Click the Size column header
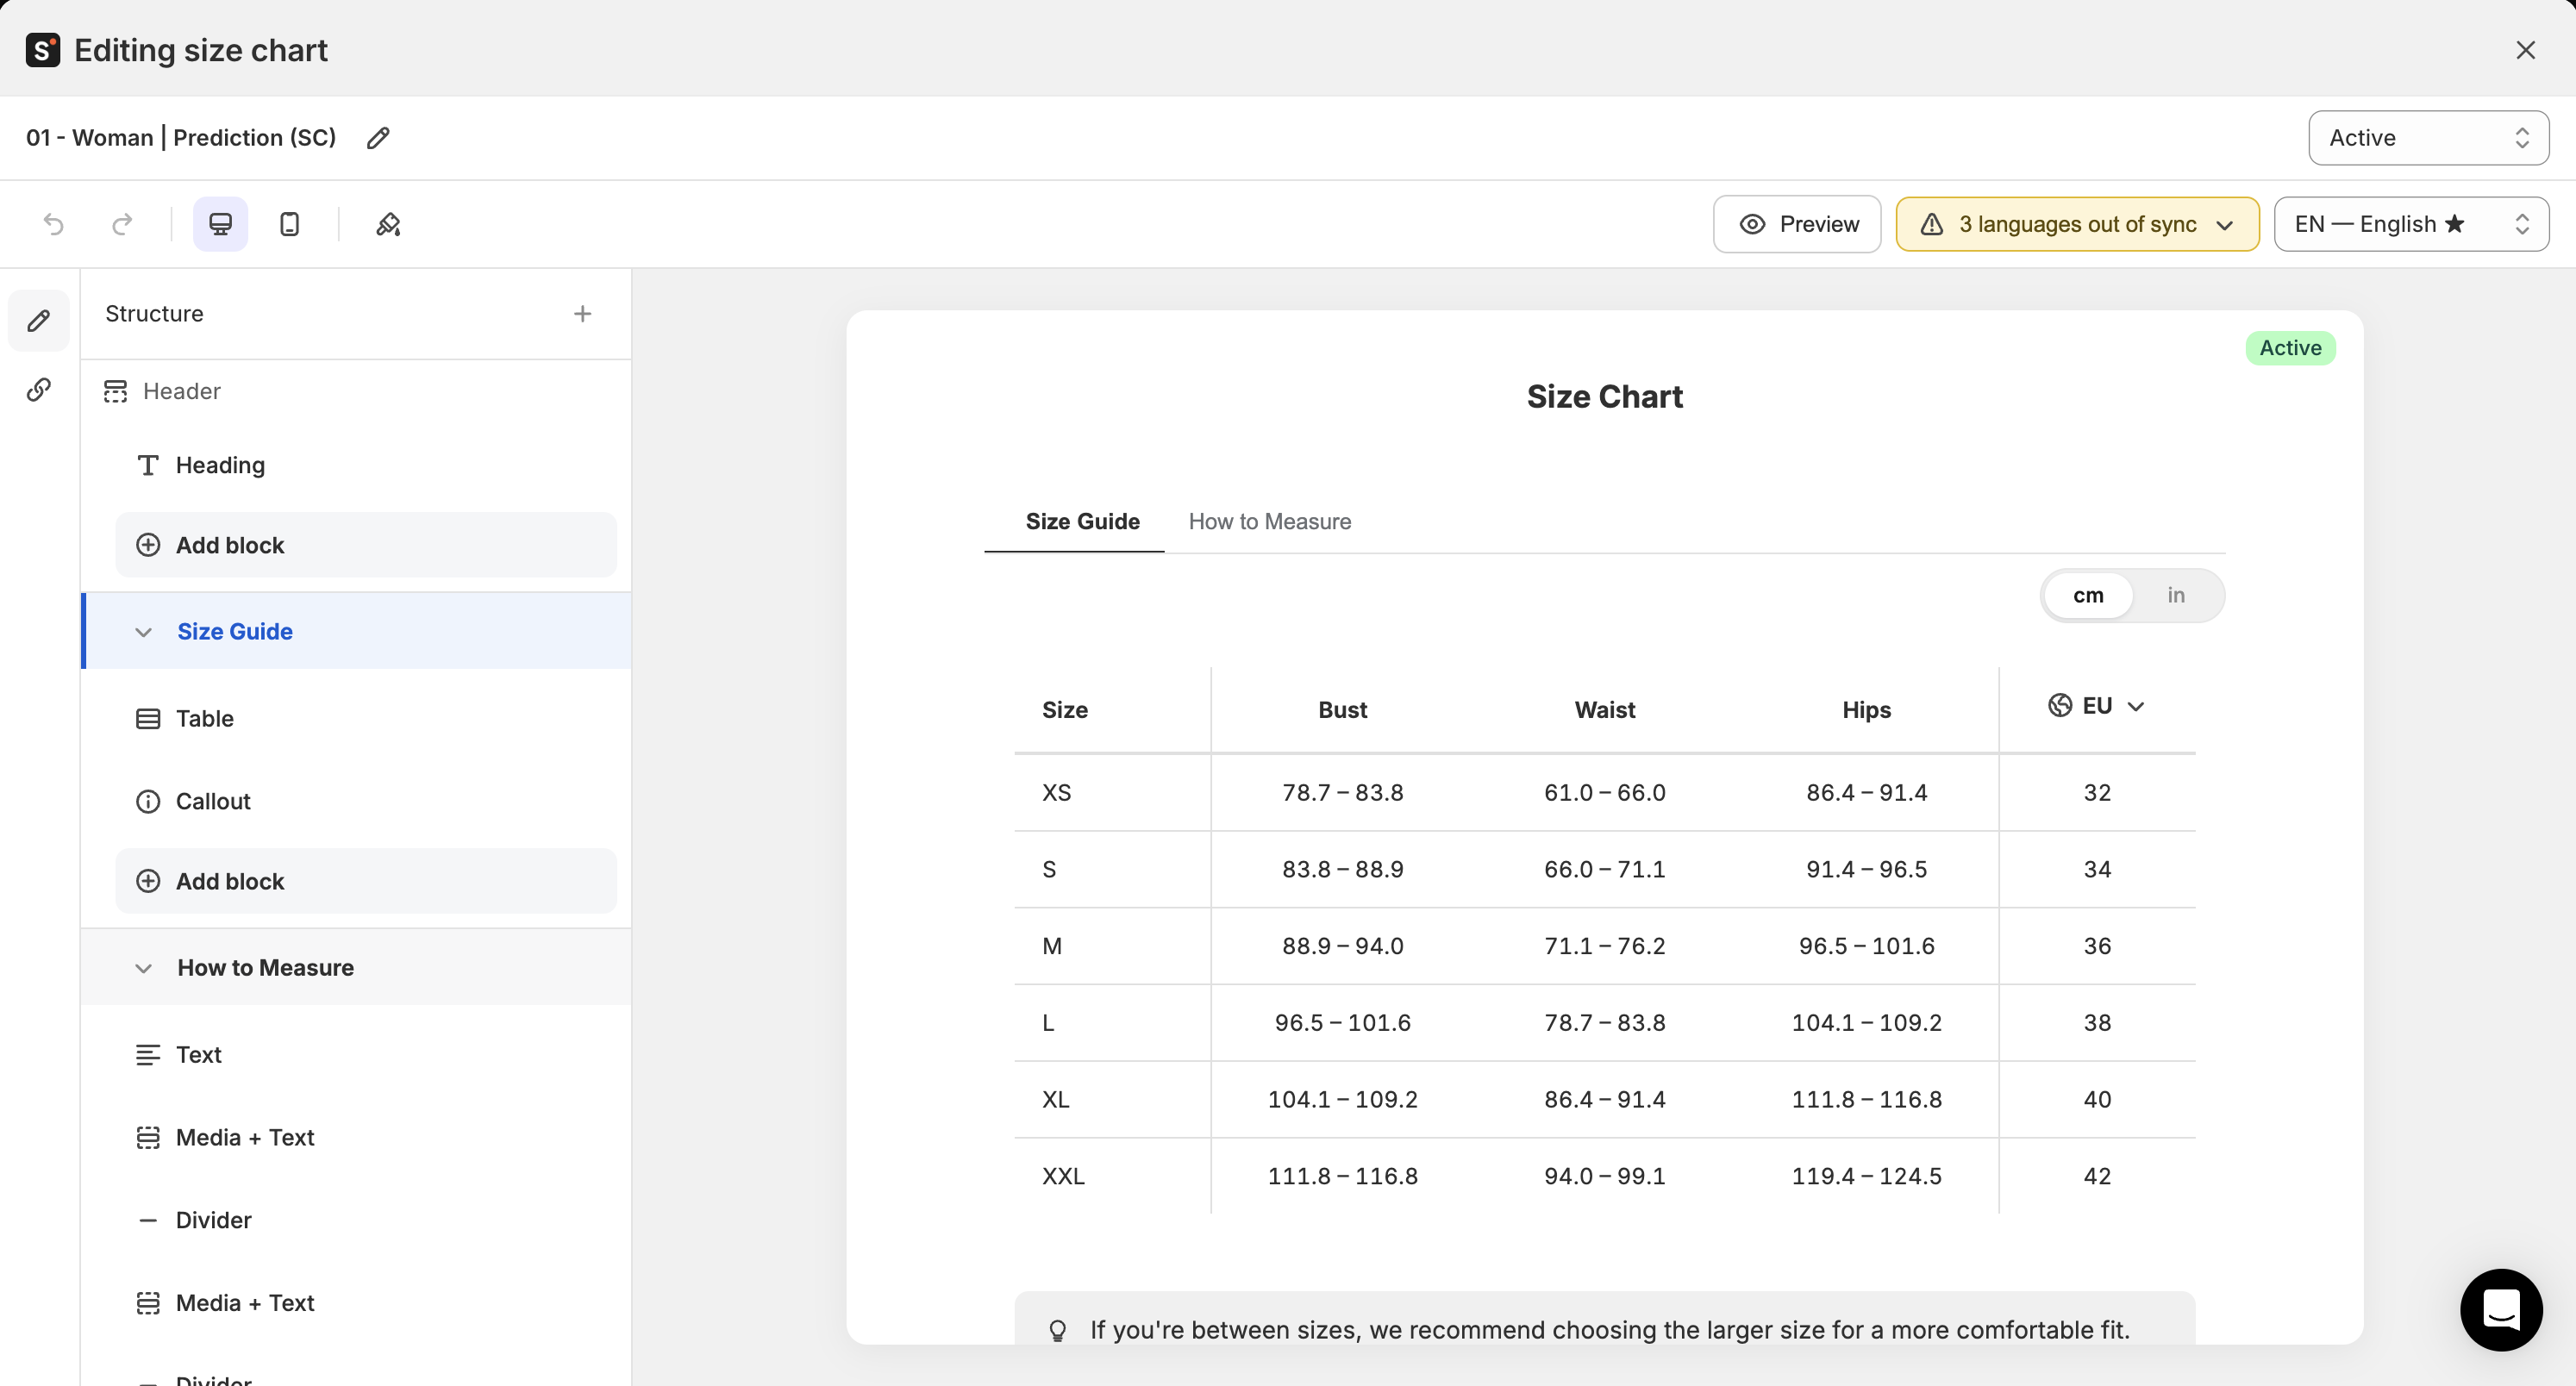This screenshot has height=1386, width=2576. coord(1064,710)
